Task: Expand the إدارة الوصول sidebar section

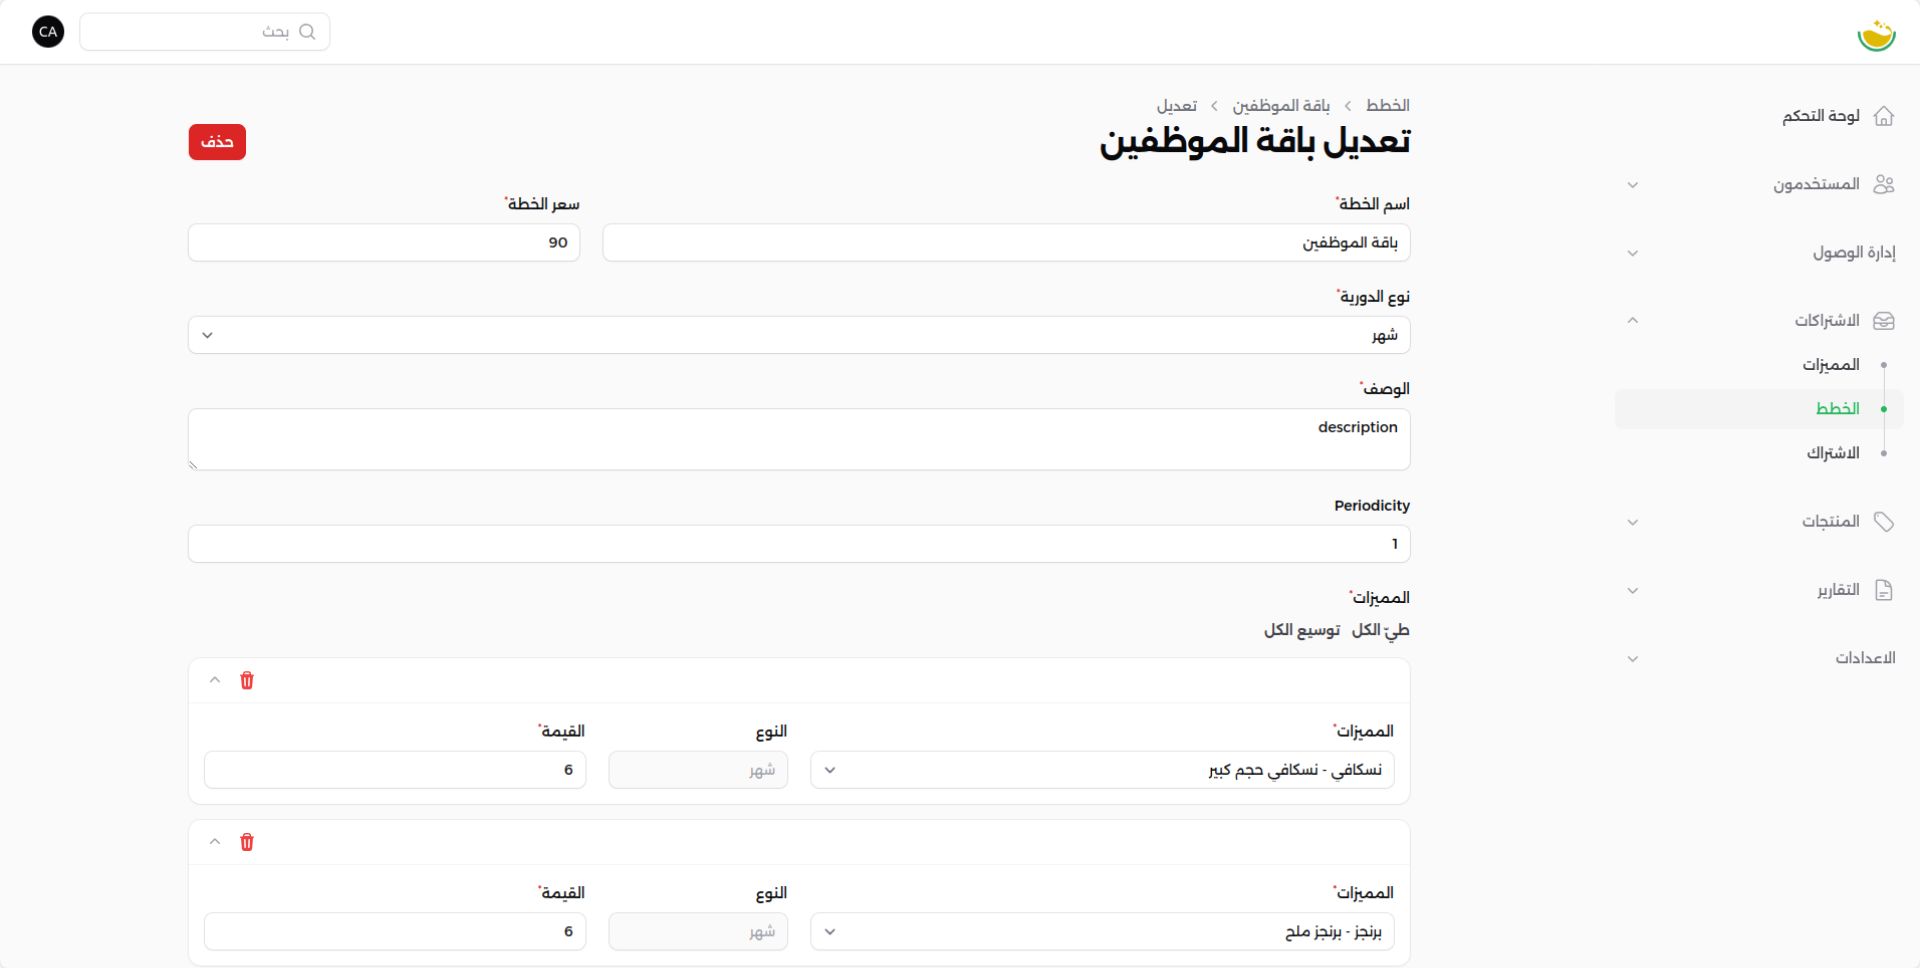Action: point(1633,253)
